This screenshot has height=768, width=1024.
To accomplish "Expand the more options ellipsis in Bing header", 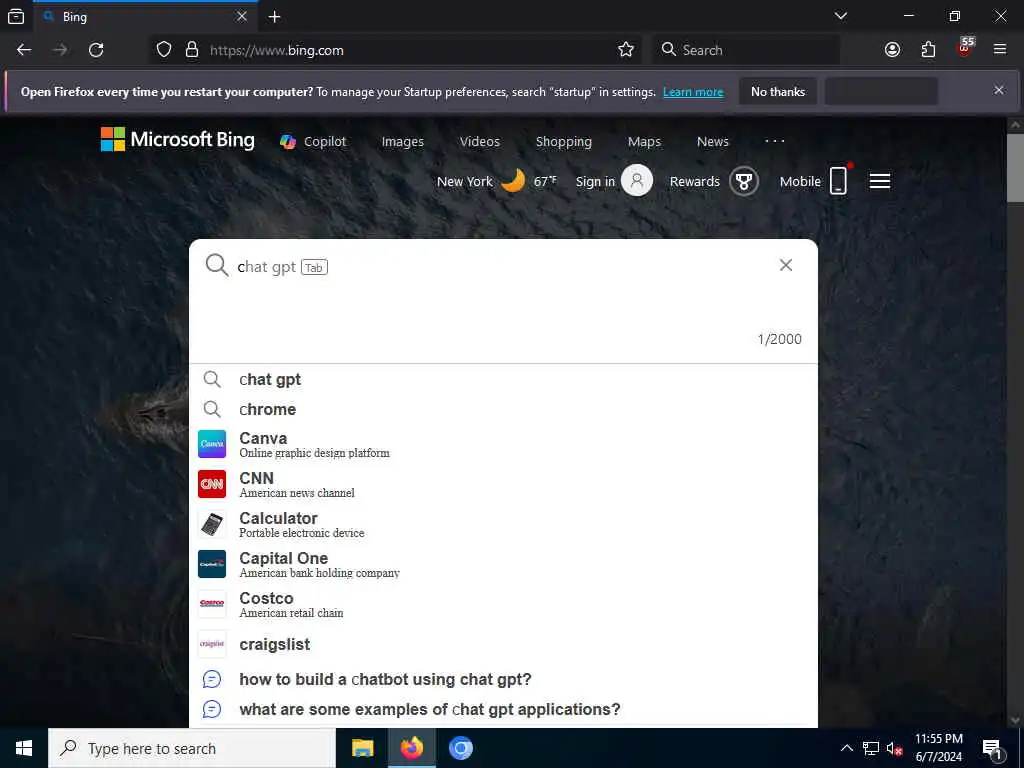I will point(775,141).
